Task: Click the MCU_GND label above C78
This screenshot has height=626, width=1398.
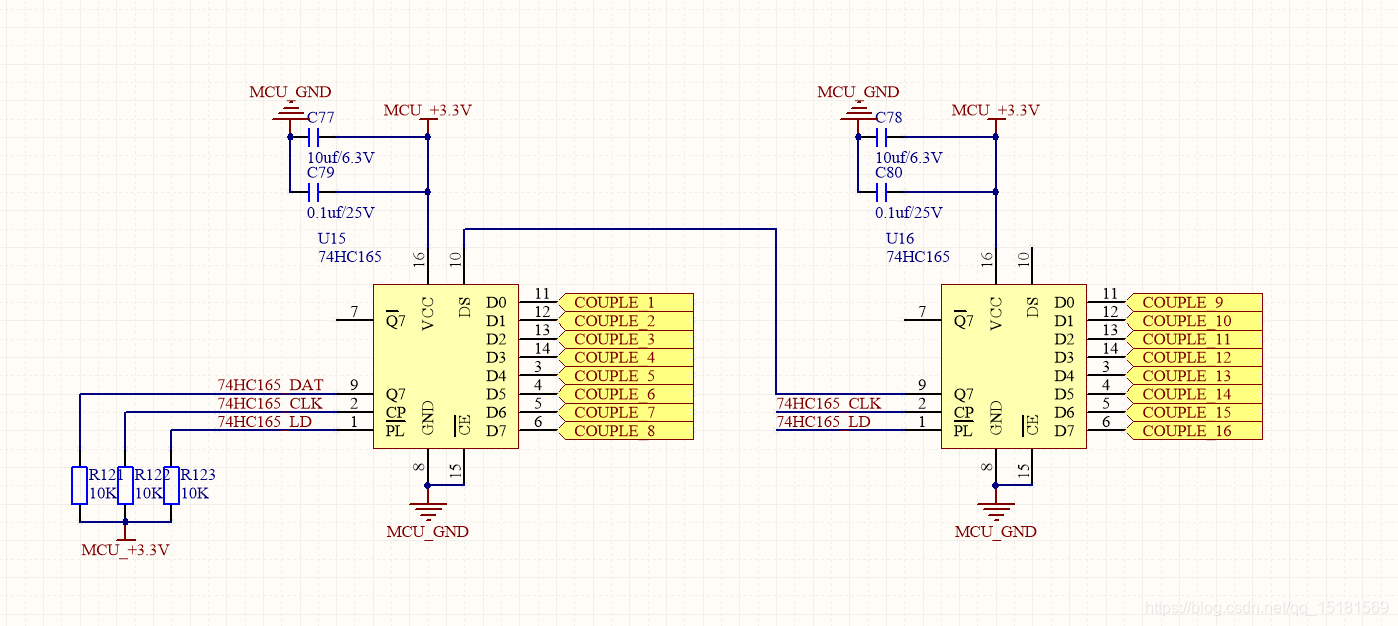Action: coord(858,92)
